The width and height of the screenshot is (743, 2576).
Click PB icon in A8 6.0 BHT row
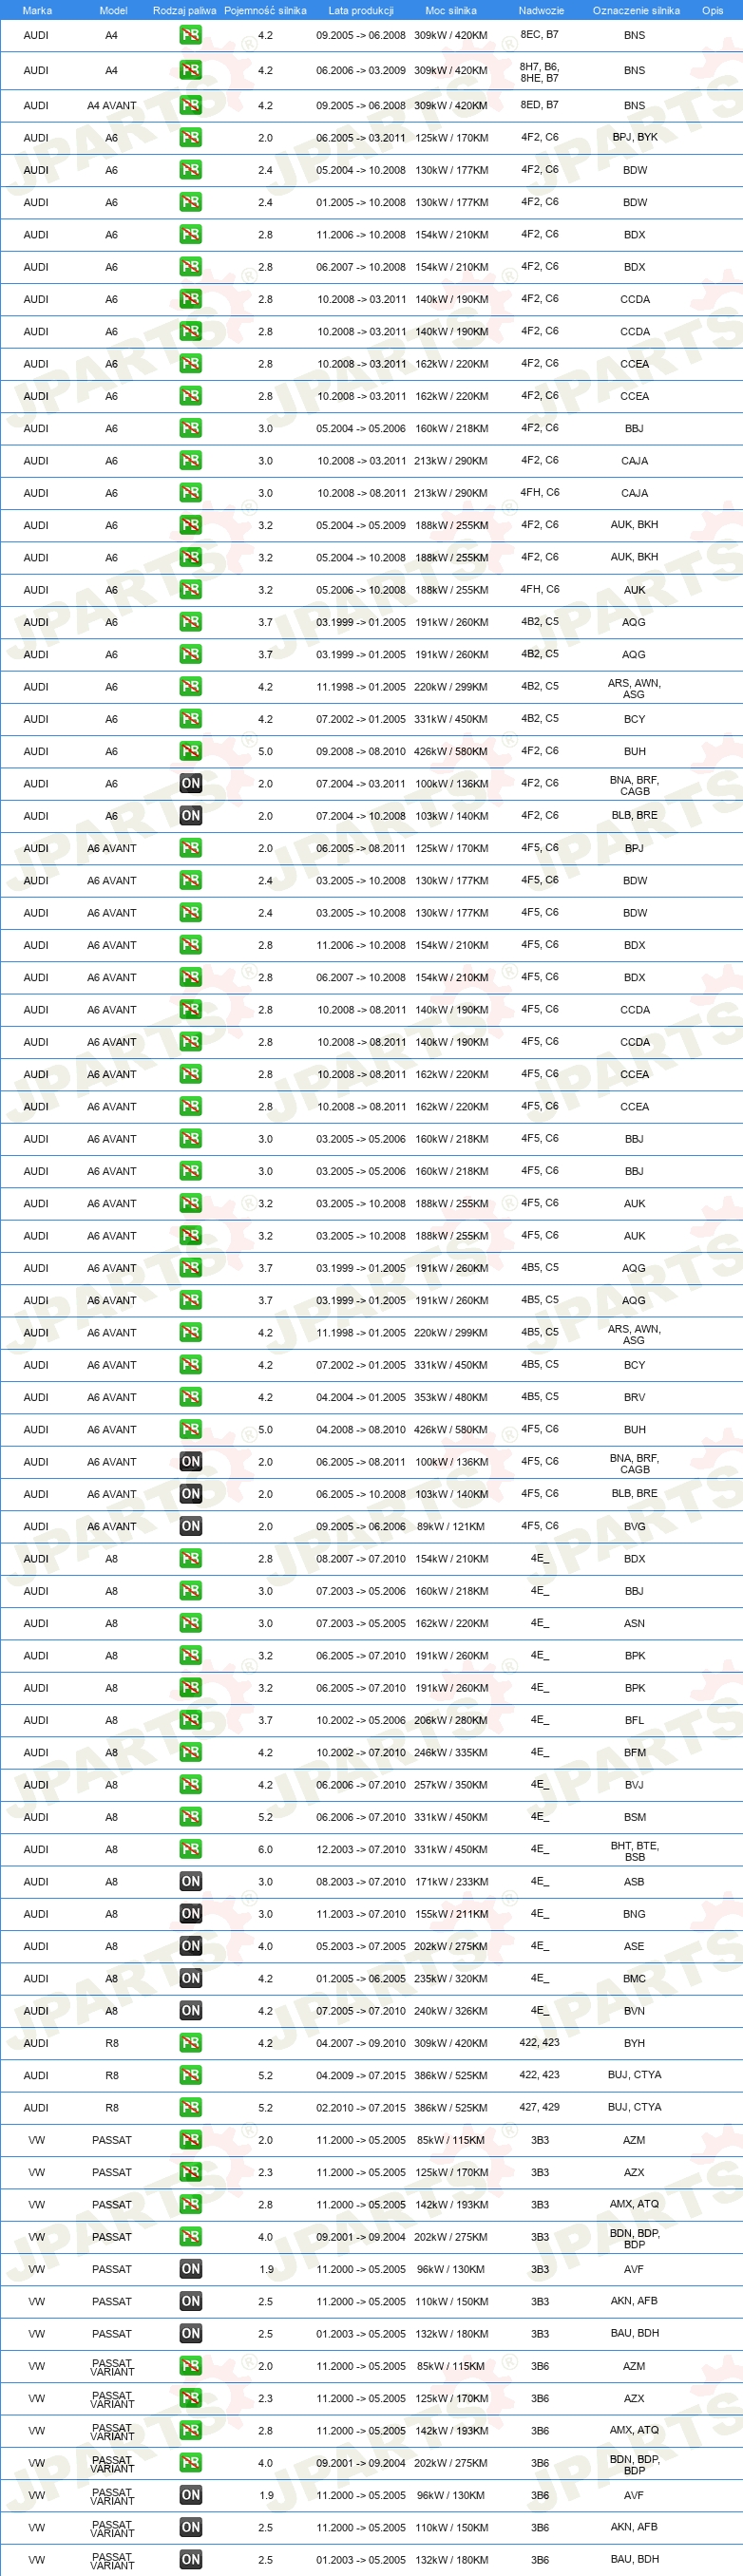pos(190,1849)
